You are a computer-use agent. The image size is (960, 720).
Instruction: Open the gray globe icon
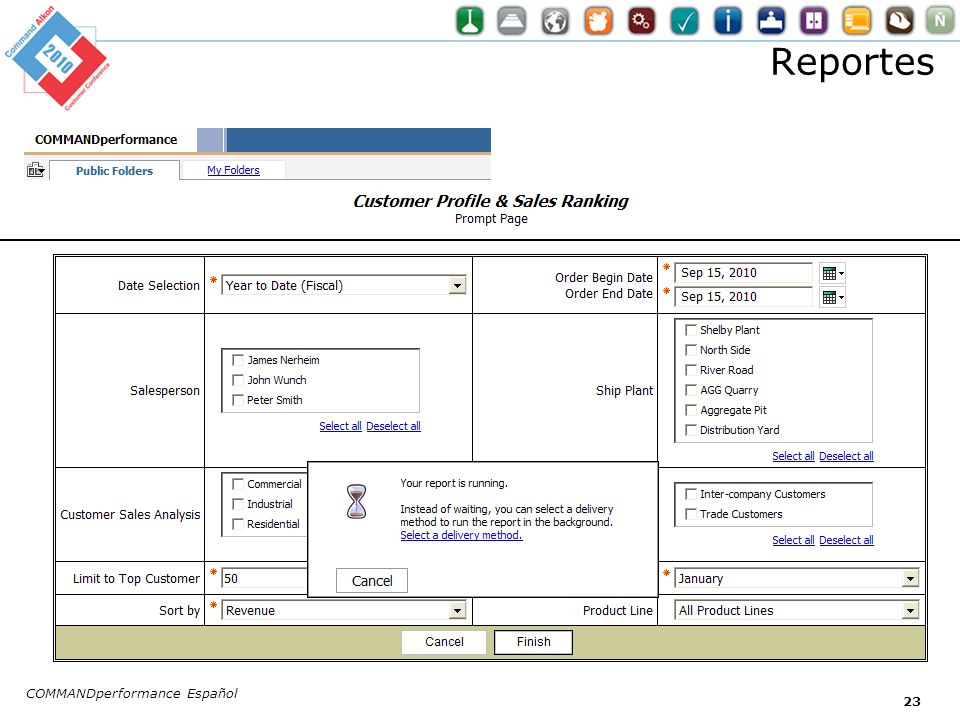pyautogui.click(x=555, y=21)
